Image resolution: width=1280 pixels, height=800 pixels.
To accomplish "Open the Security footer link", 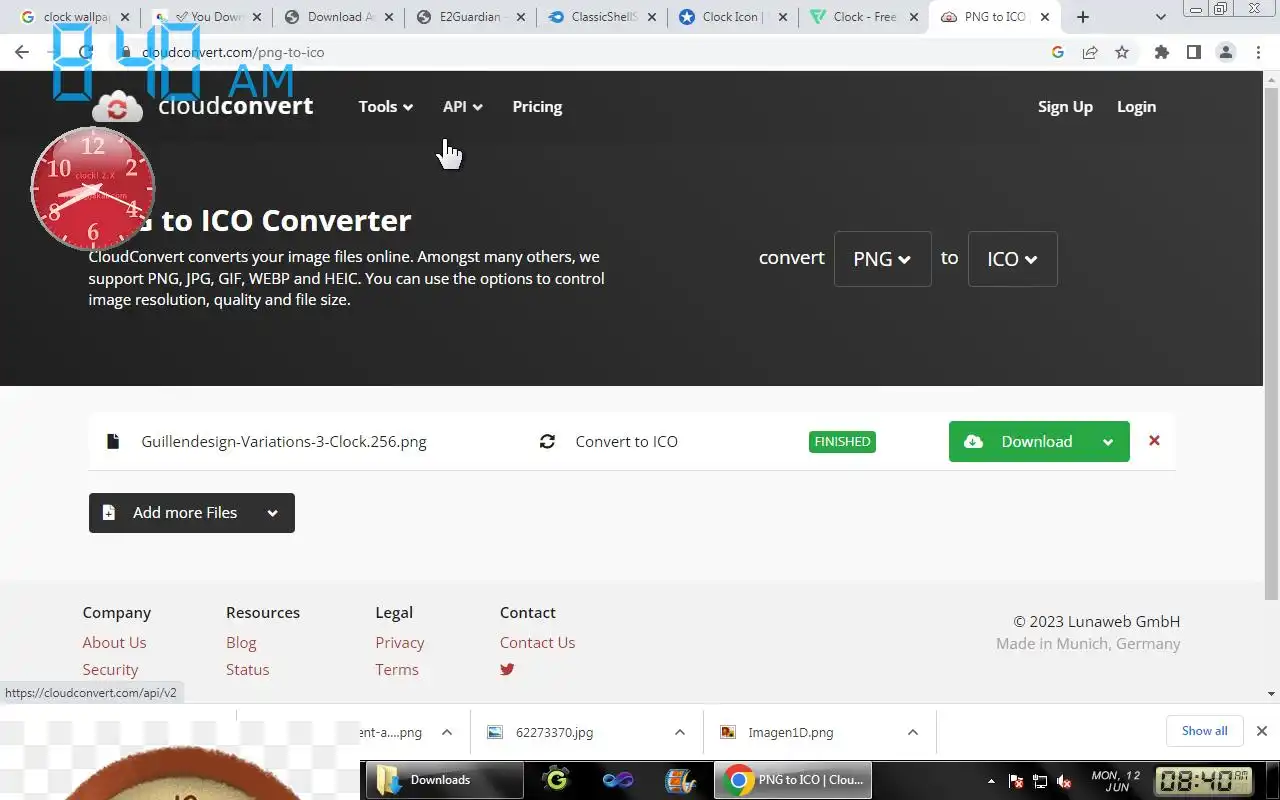I will (x=110, y=669).
